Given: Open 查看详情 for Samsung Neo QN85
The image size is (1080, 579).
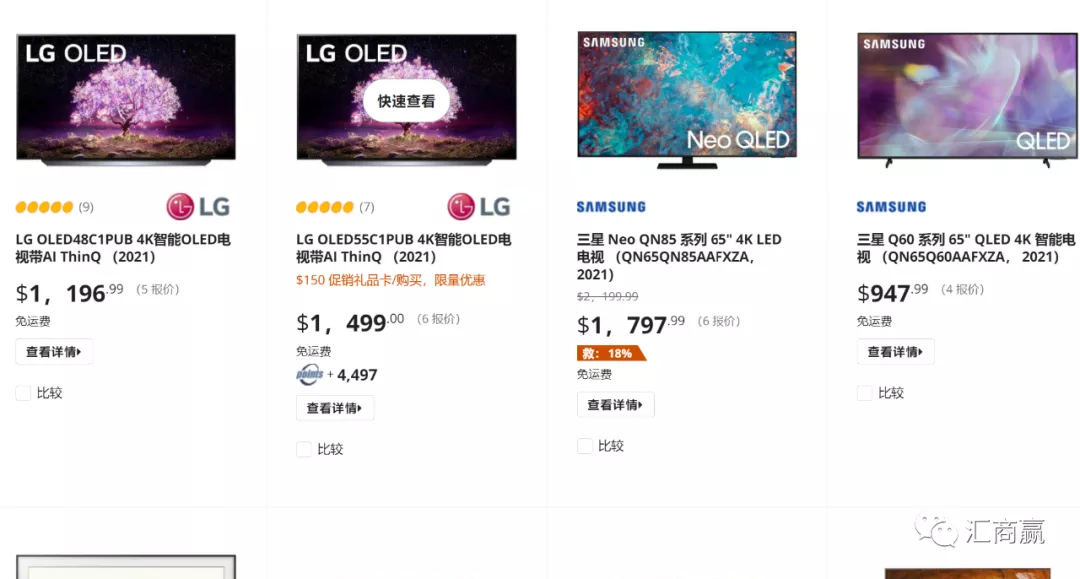Looking at the screenshot, I should pyautogui.click(x=615, y=405).
